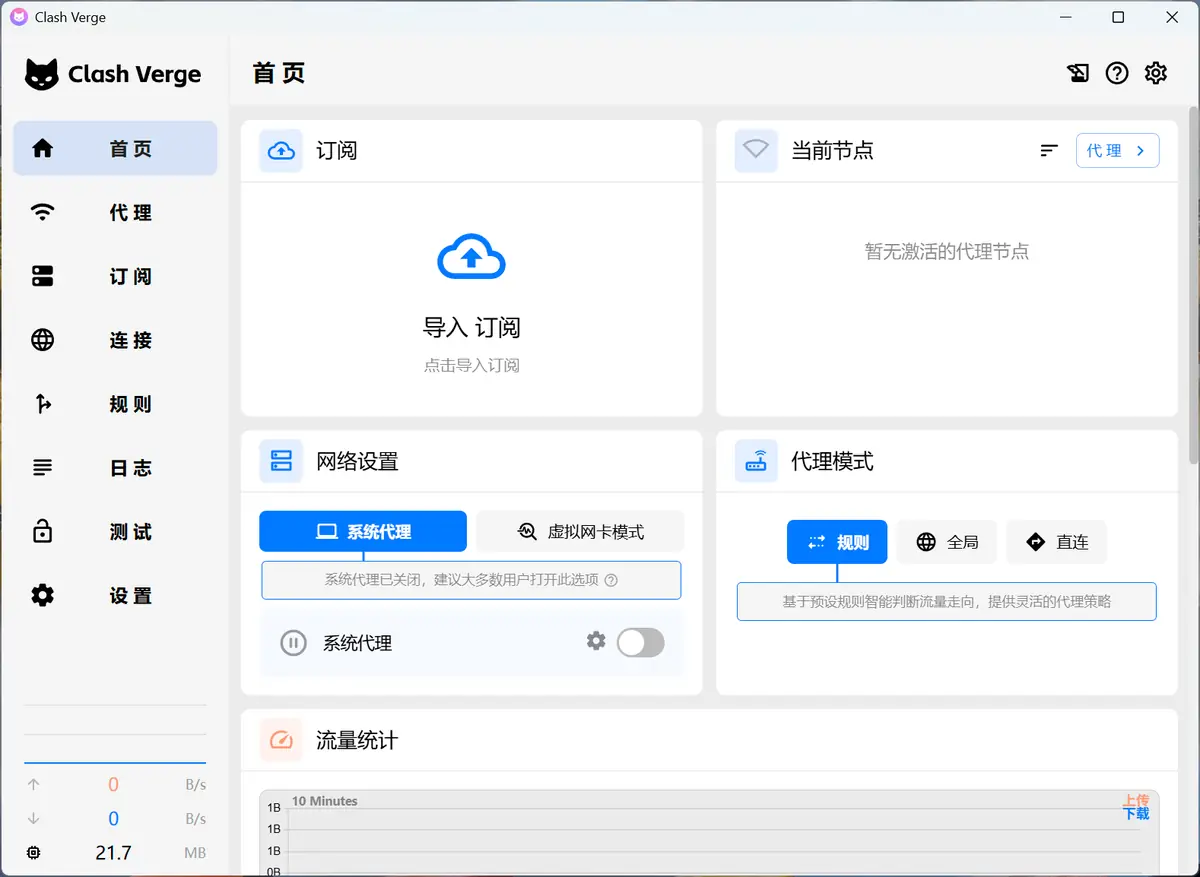This screenshot has width=1200, height=877.
Task: Open the 订阅 profiles page in sidebar
Action: pyautogui.click(x=115, y=276)
